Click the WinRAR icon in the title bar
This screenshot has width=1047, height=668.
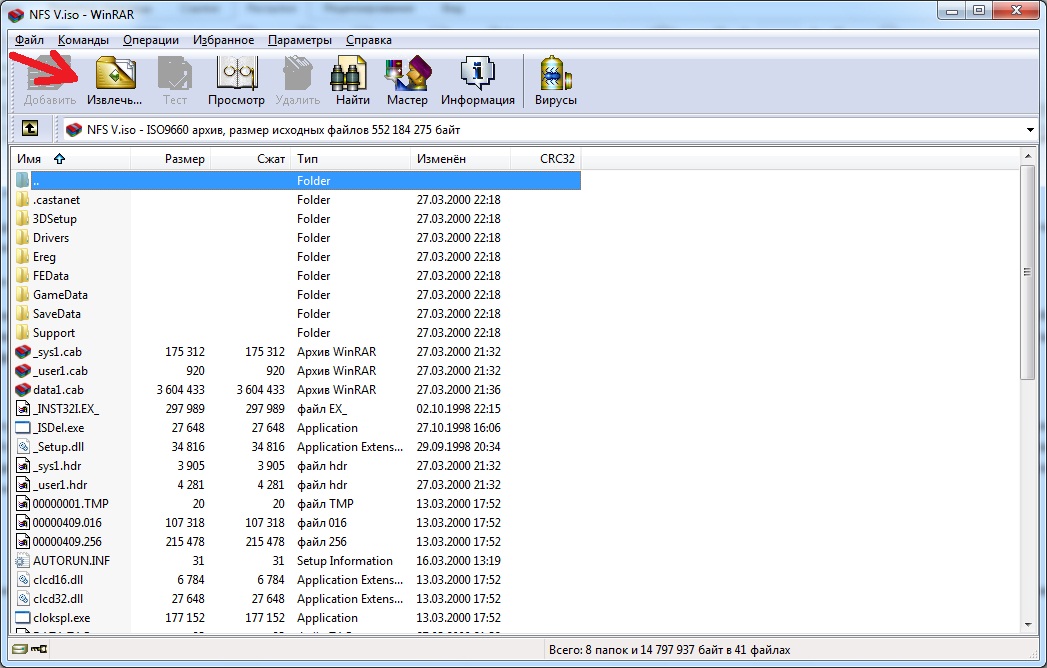[16, 14]
